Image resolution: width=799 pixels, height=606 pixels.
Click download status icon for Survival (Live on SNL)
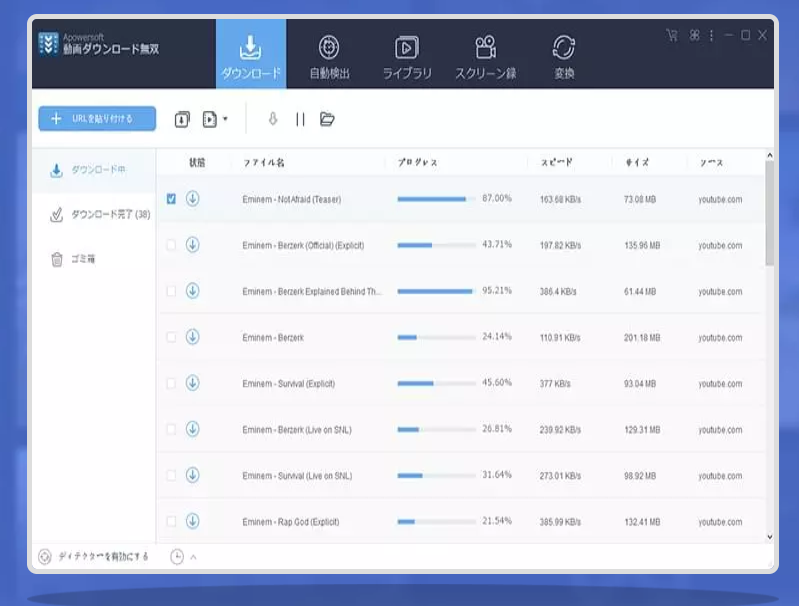click(x=193, y=475)
